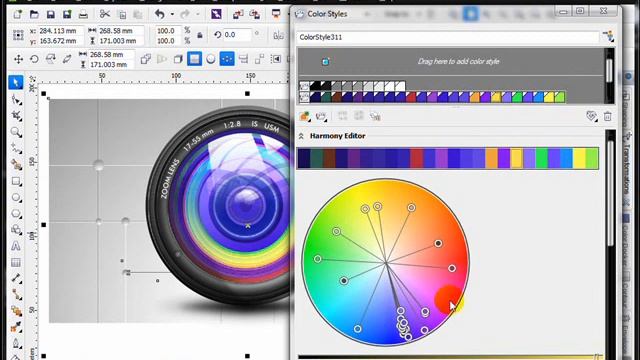Click the Import icon in the toolbar
640x360 pixels.
tap(238, 15)
